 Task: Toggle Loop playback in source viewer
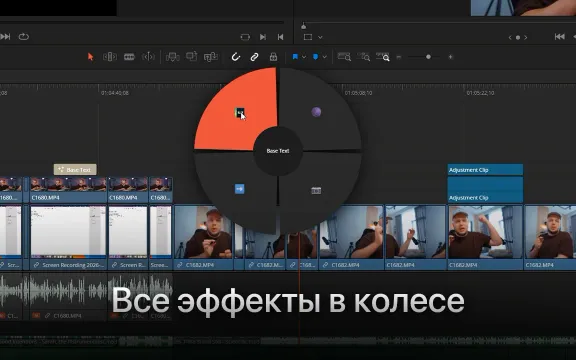(24, 37)
